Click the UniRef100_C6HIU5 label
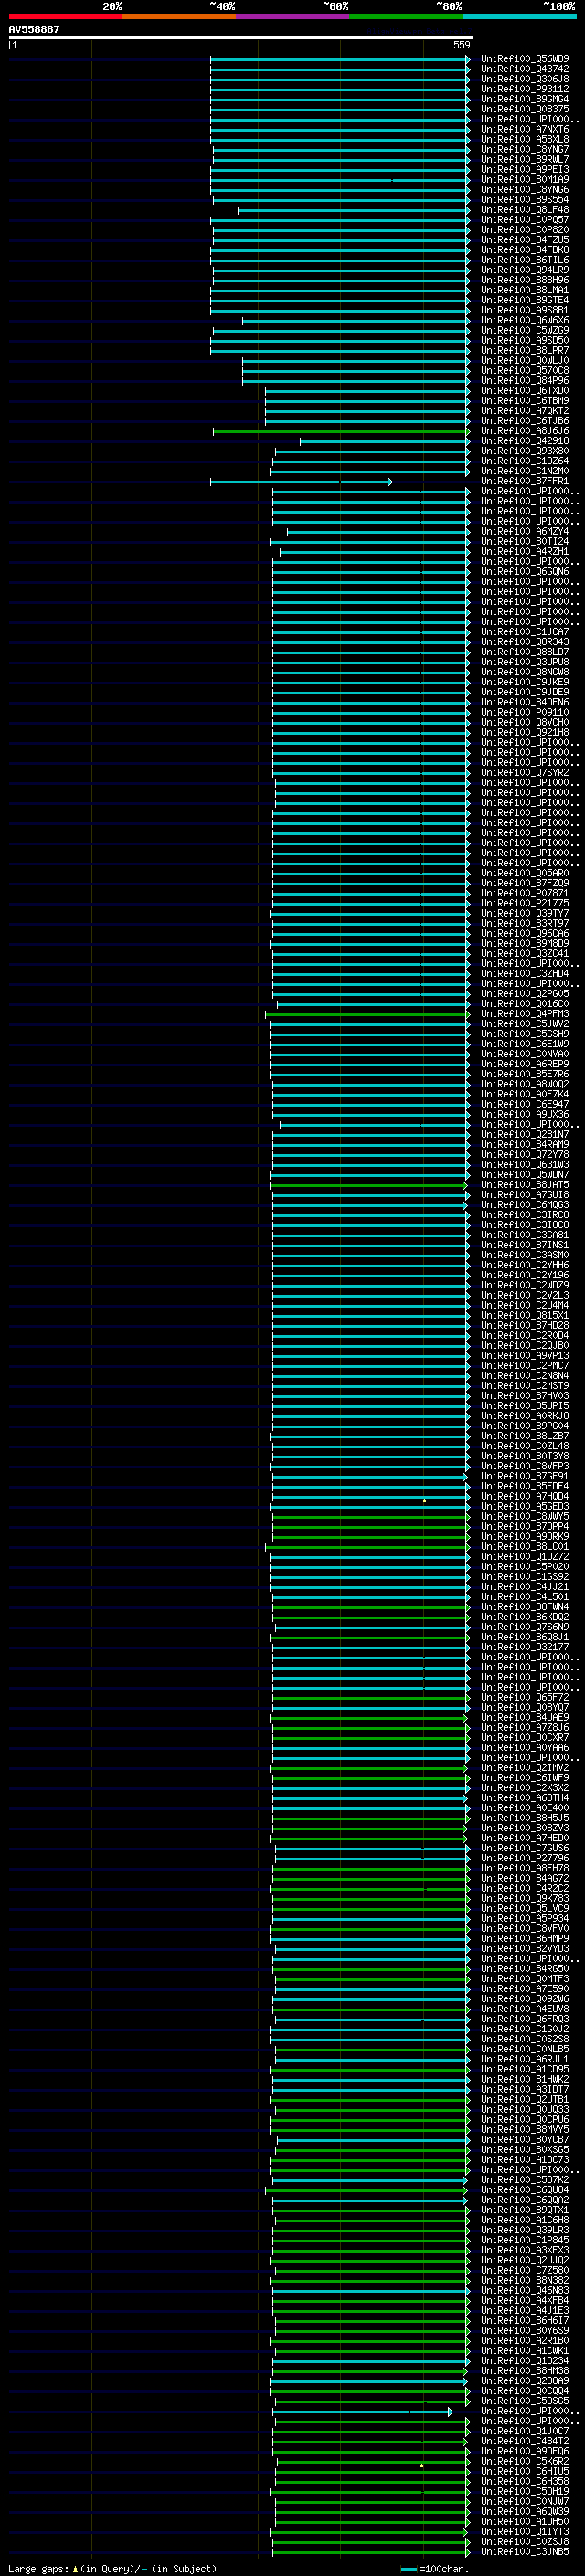 (525, 2471)
